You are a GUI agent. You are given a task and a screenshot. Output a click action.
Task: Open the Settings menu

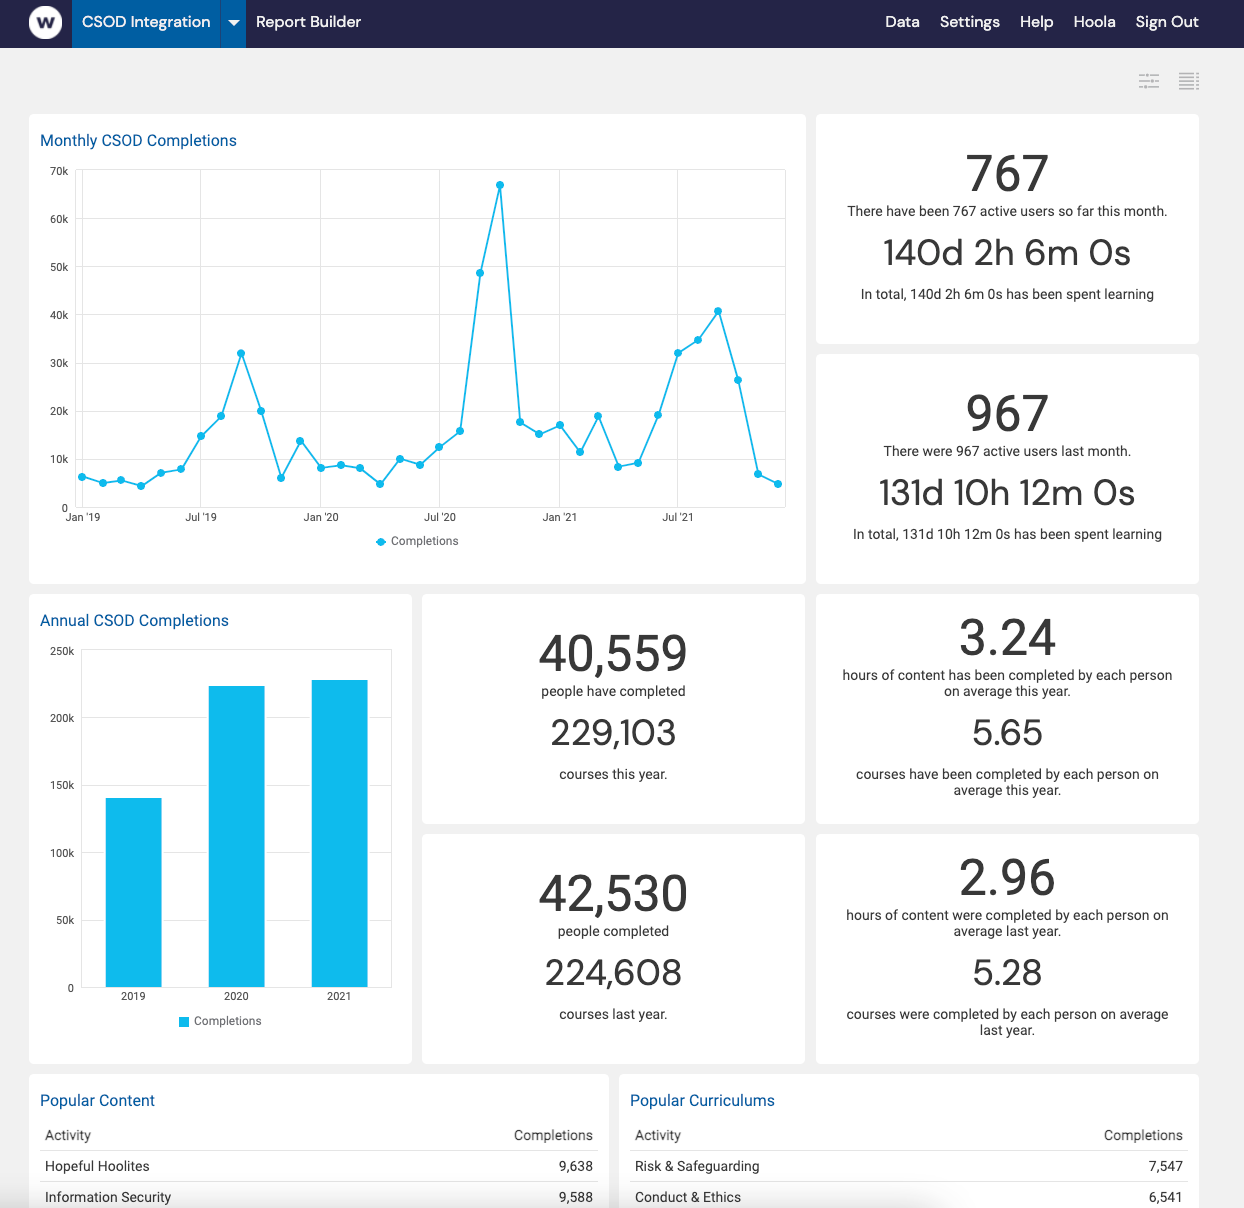[x=969, y=21]
